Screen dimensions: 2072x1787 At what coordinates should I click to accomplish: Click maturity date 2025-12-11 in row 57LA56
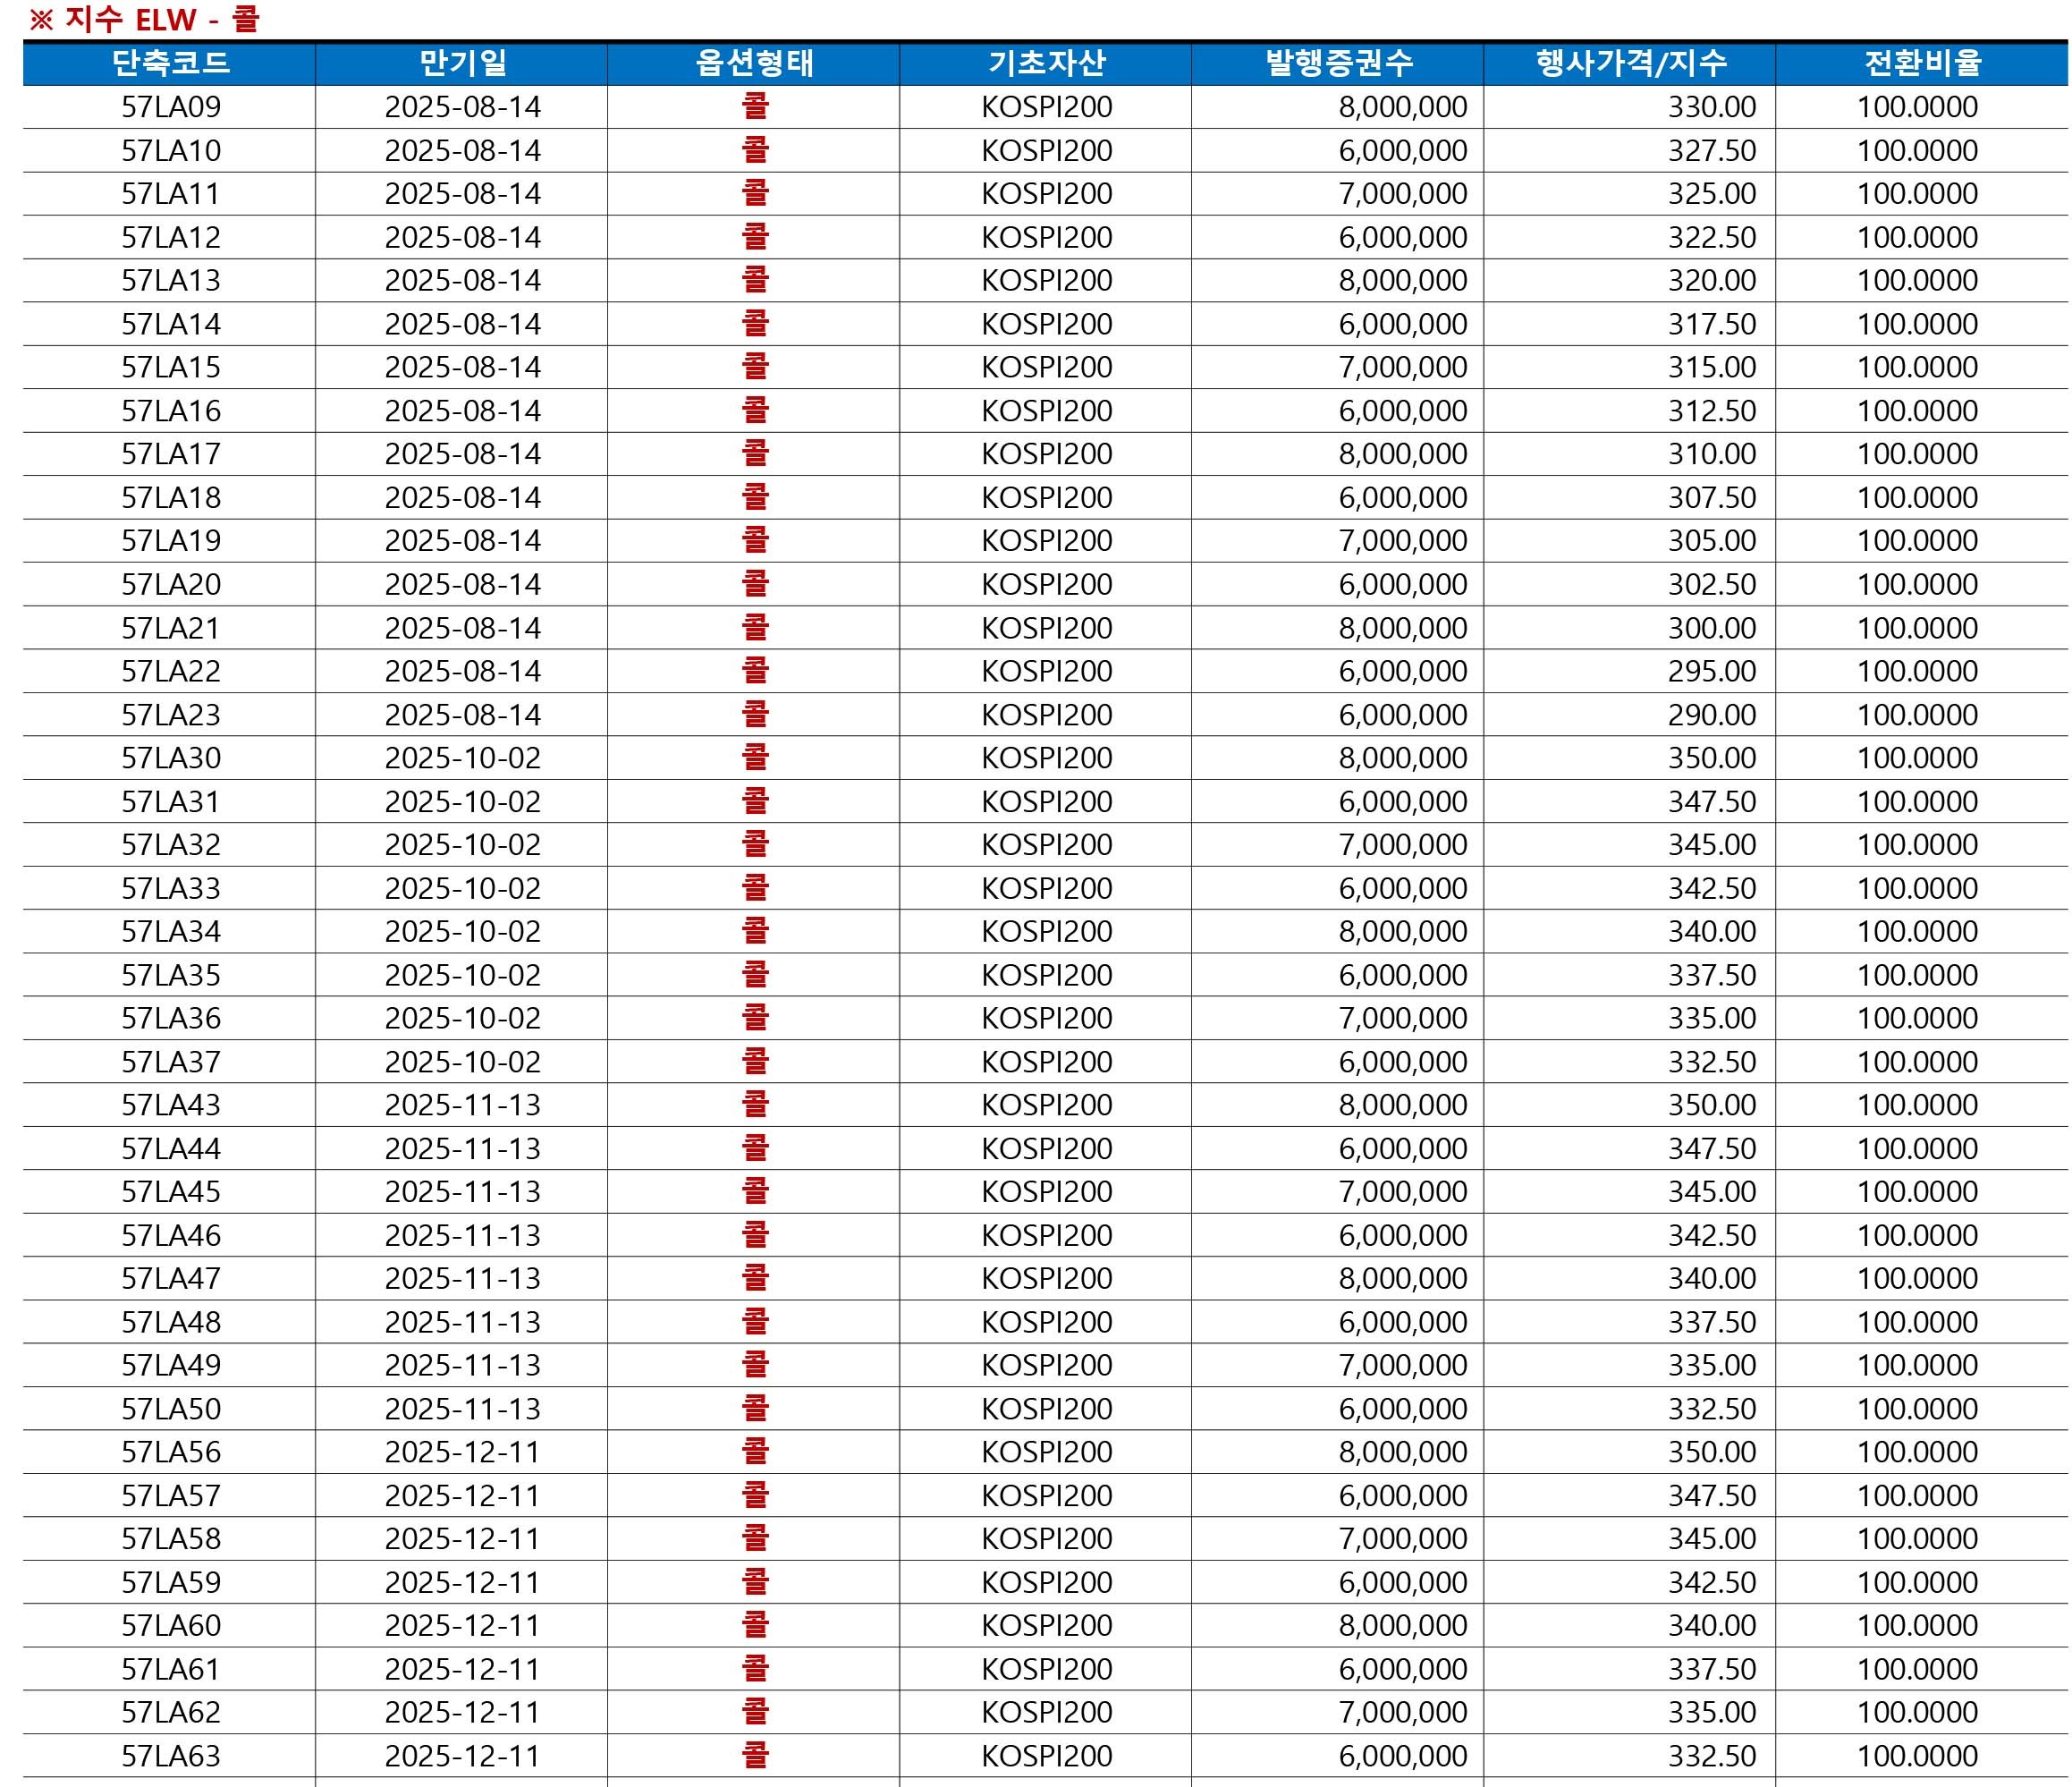coord(463,1453)
